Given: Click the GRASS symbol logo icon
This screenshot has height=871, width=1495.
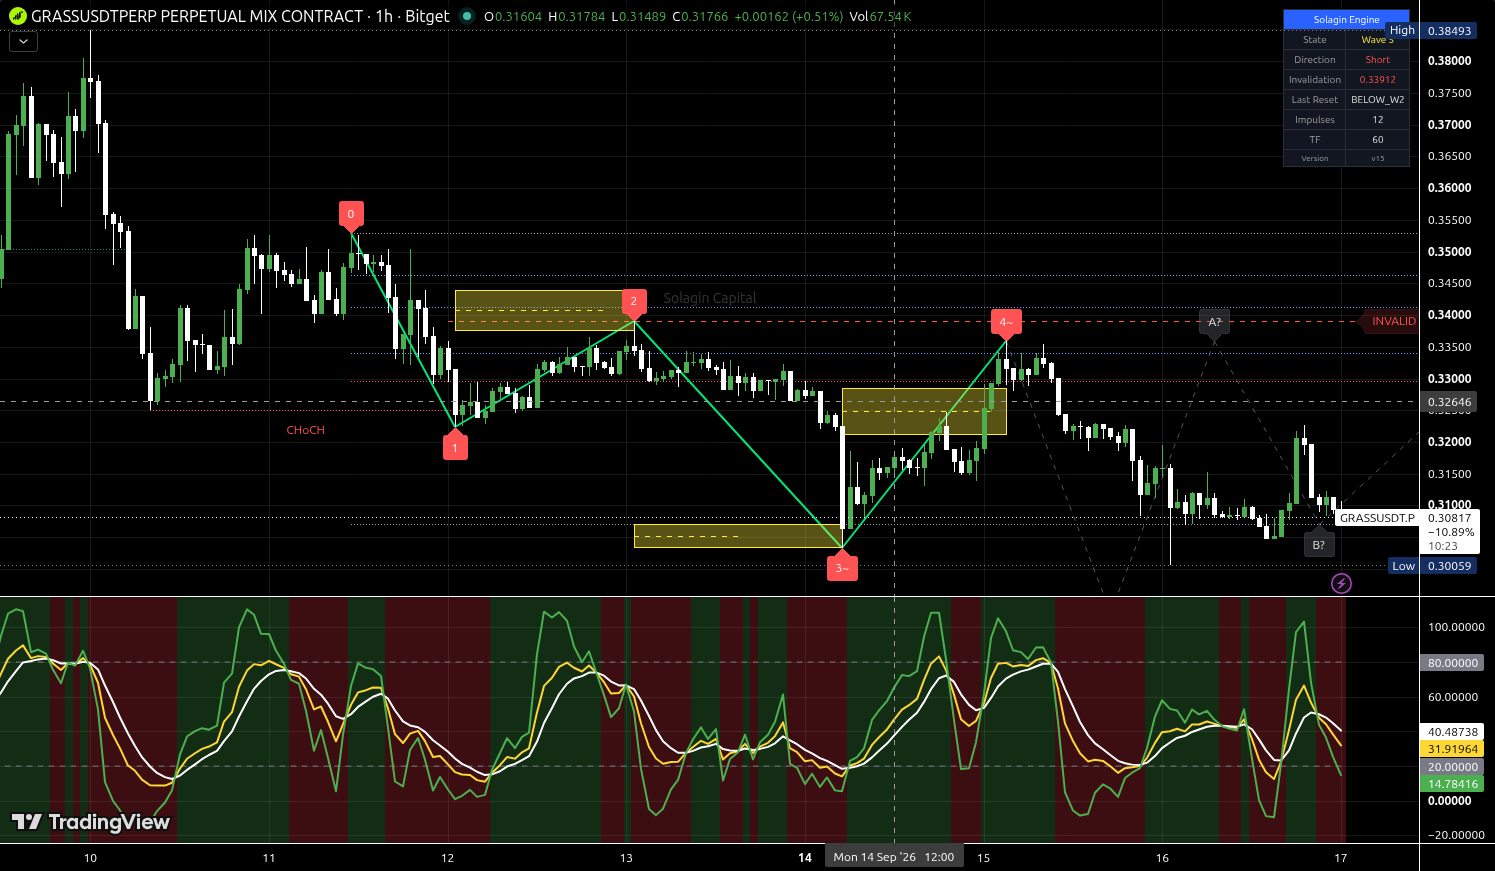Looking at the screenshot, I should (17, 16).
